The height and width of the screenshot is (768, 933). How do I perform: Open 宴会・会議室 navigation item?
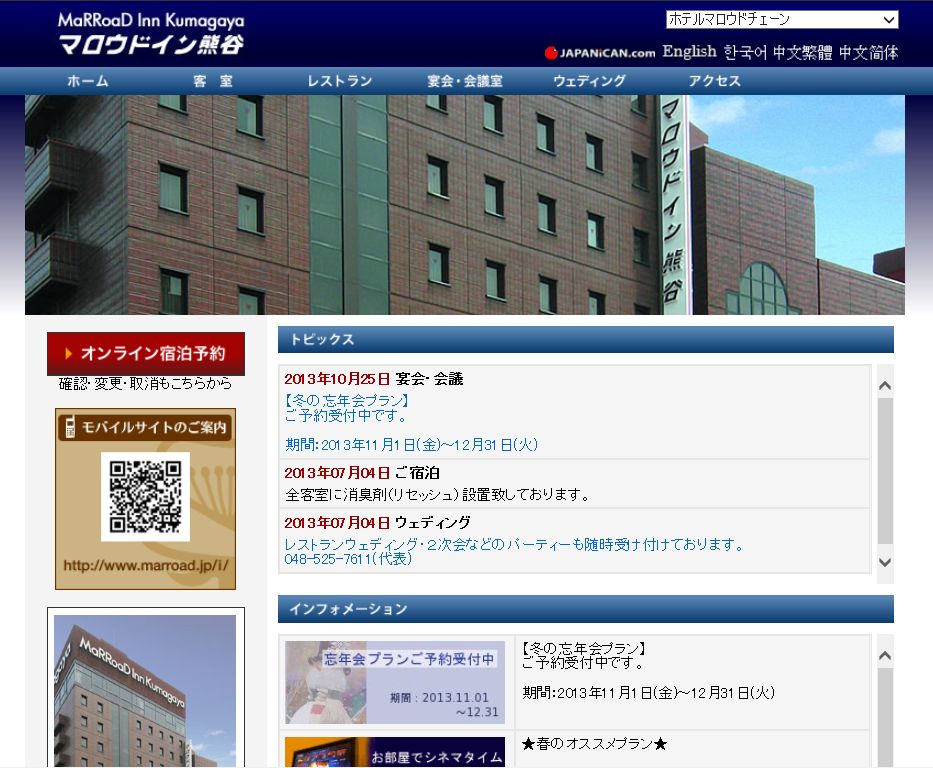(x=465, y=81)
